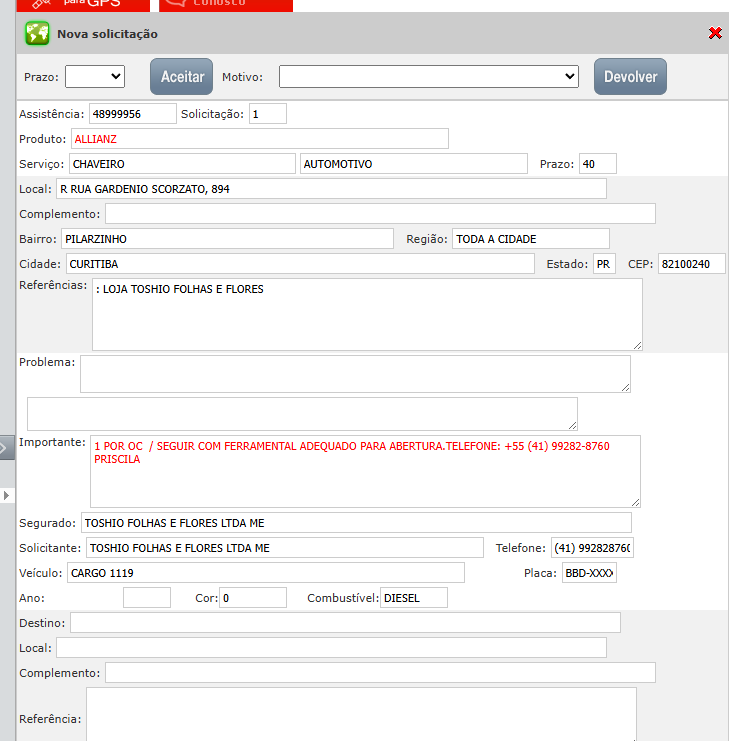This screenshot has width=748, height=741.
Task: Click the Região field TODA A CIDADE
Action: tap(530, 239)
